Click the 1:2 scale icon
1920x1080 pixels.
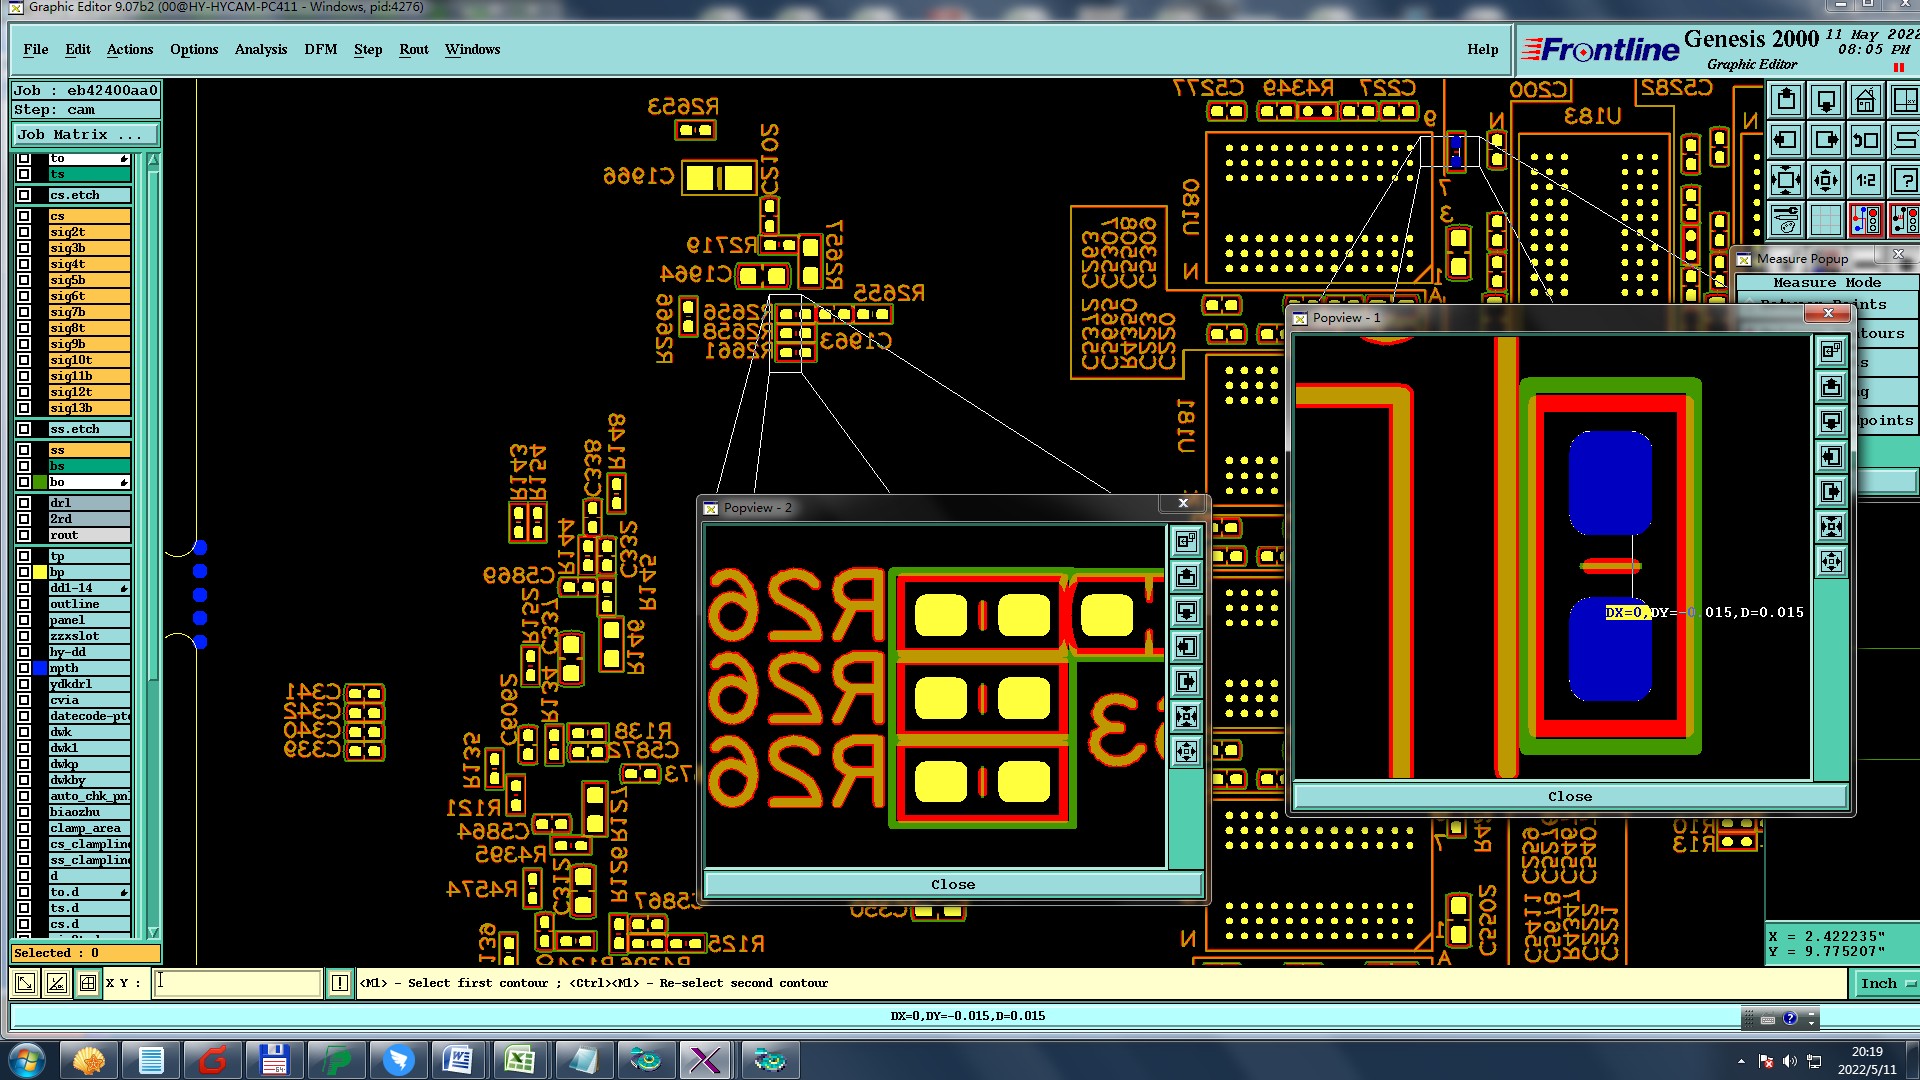1866,181
